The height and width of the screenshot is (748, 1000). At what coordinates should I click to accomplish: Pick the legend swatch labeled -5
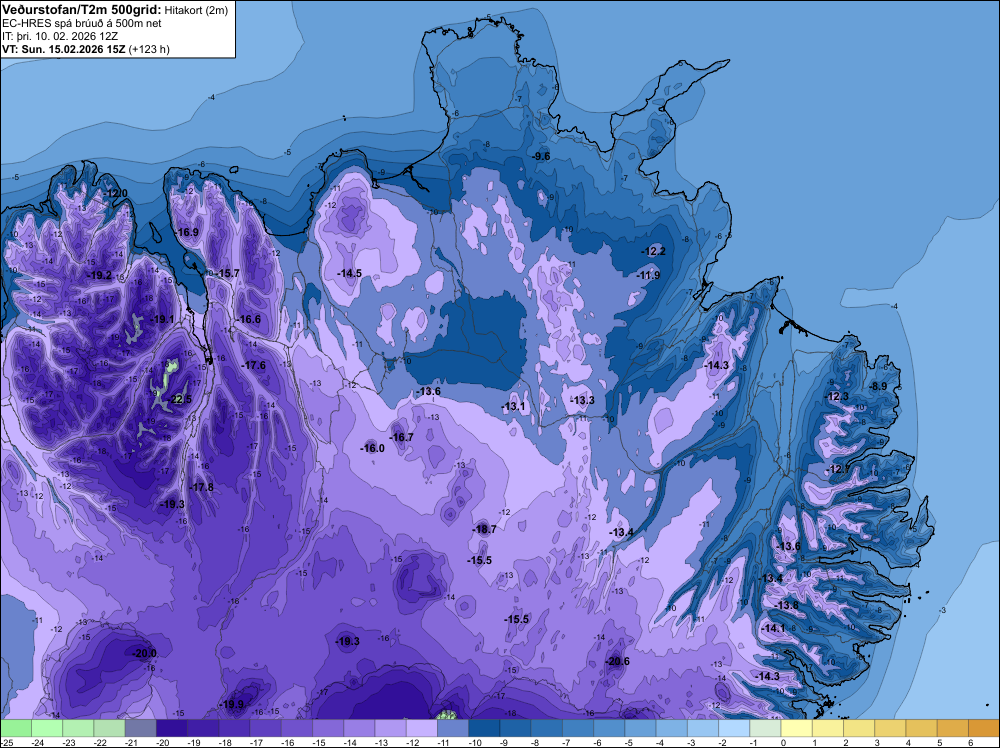tap(641, 728)
